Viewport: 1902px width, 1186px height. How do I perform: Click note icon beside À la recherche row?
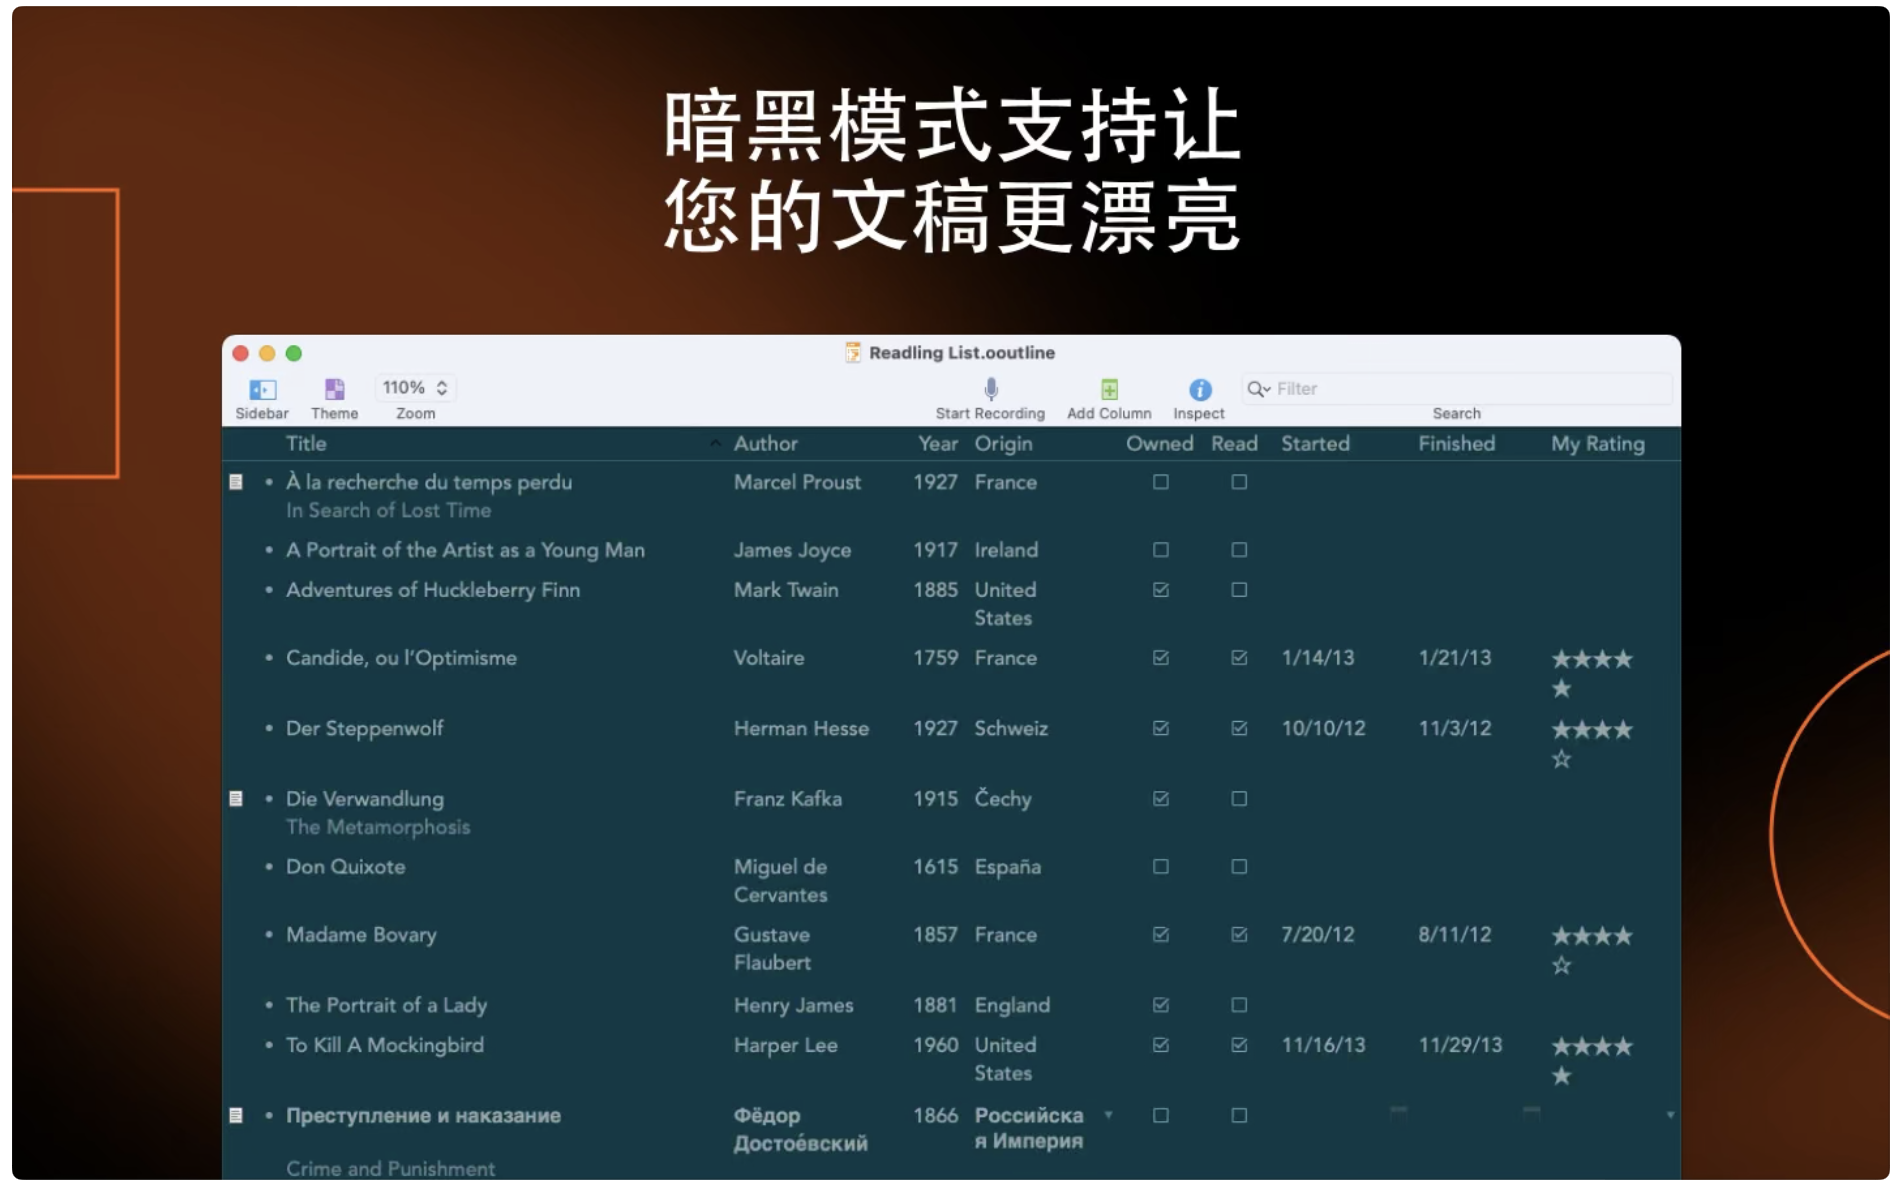[236, 482]
